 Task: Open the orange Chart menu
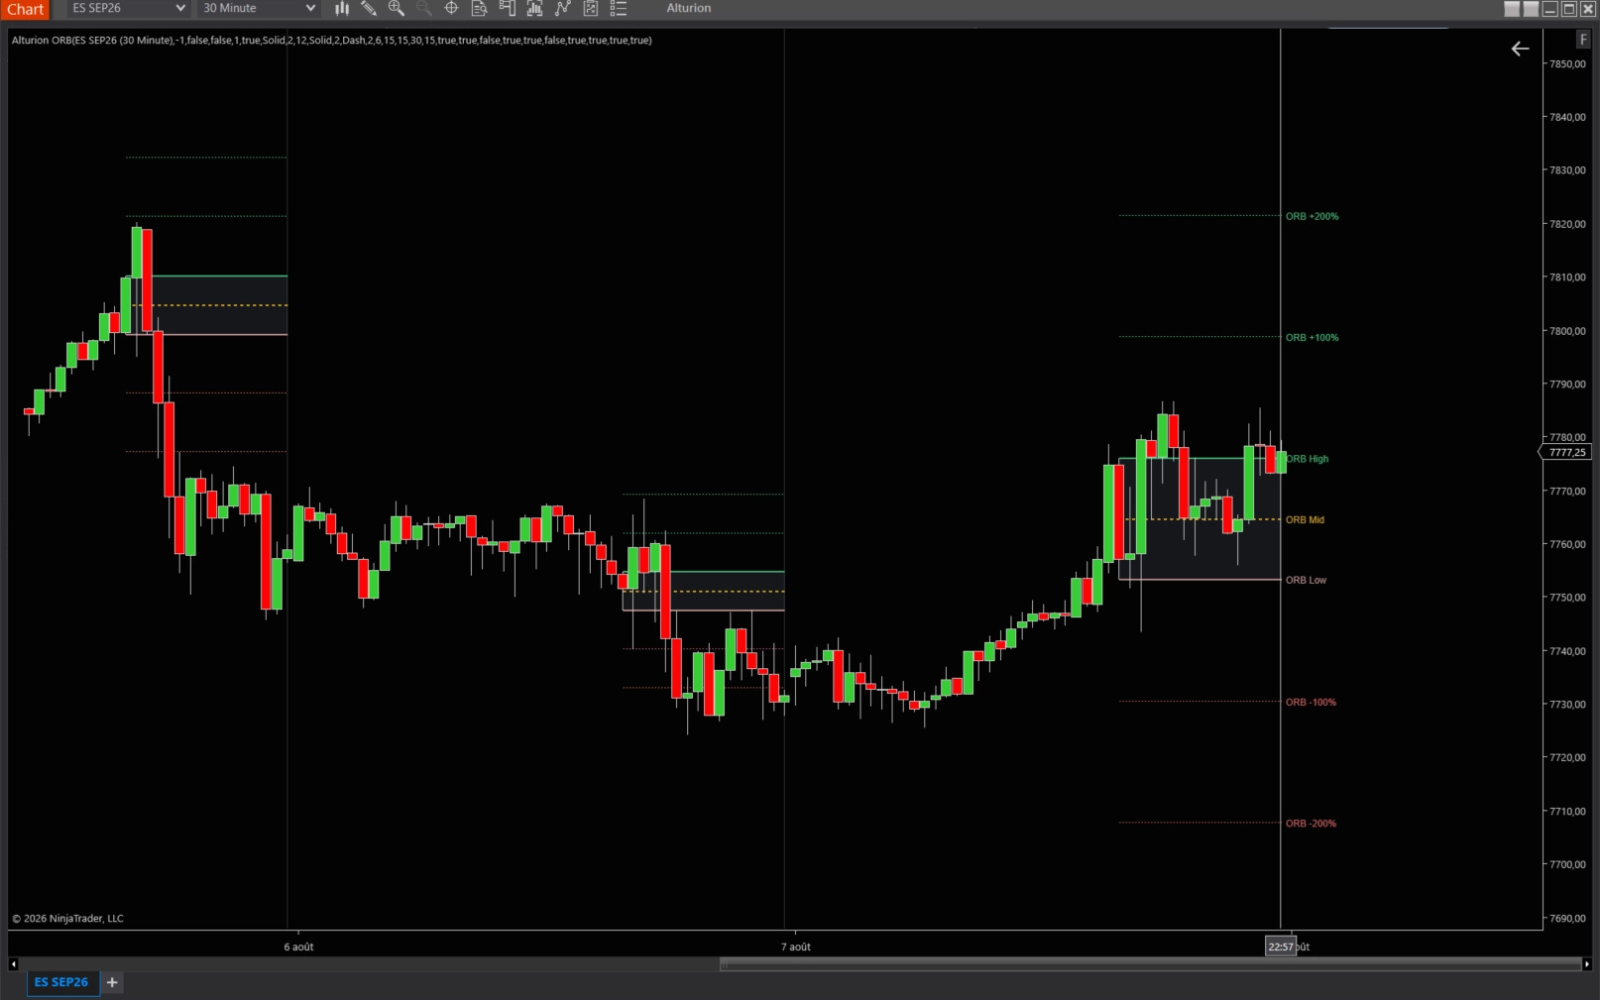click(25, 9)
